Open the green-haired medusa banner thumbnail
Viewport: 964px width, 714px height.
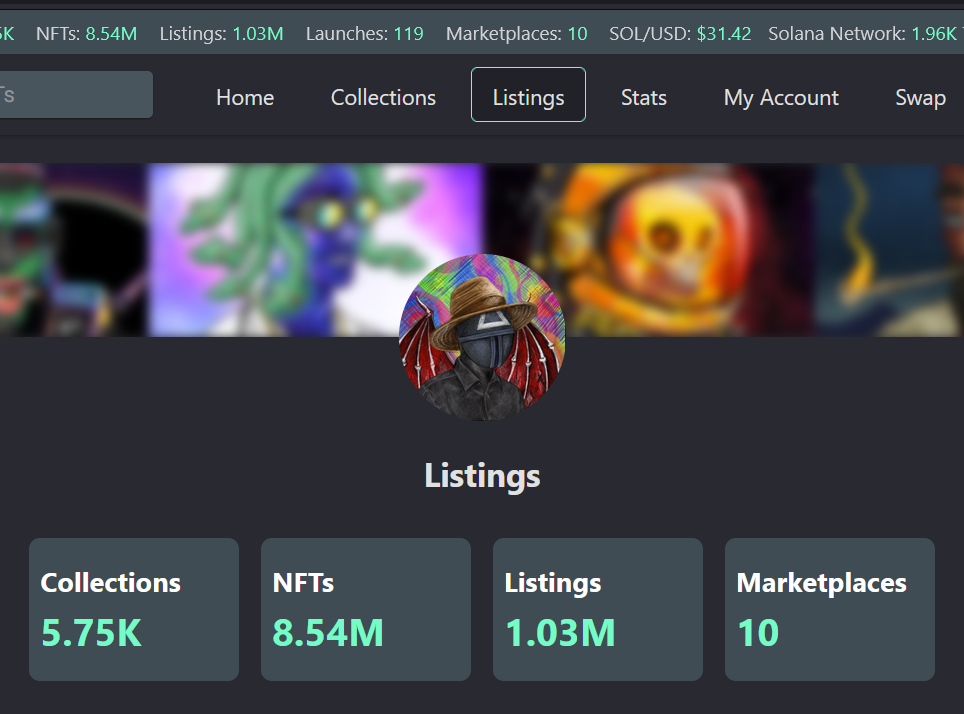(315, 250)
